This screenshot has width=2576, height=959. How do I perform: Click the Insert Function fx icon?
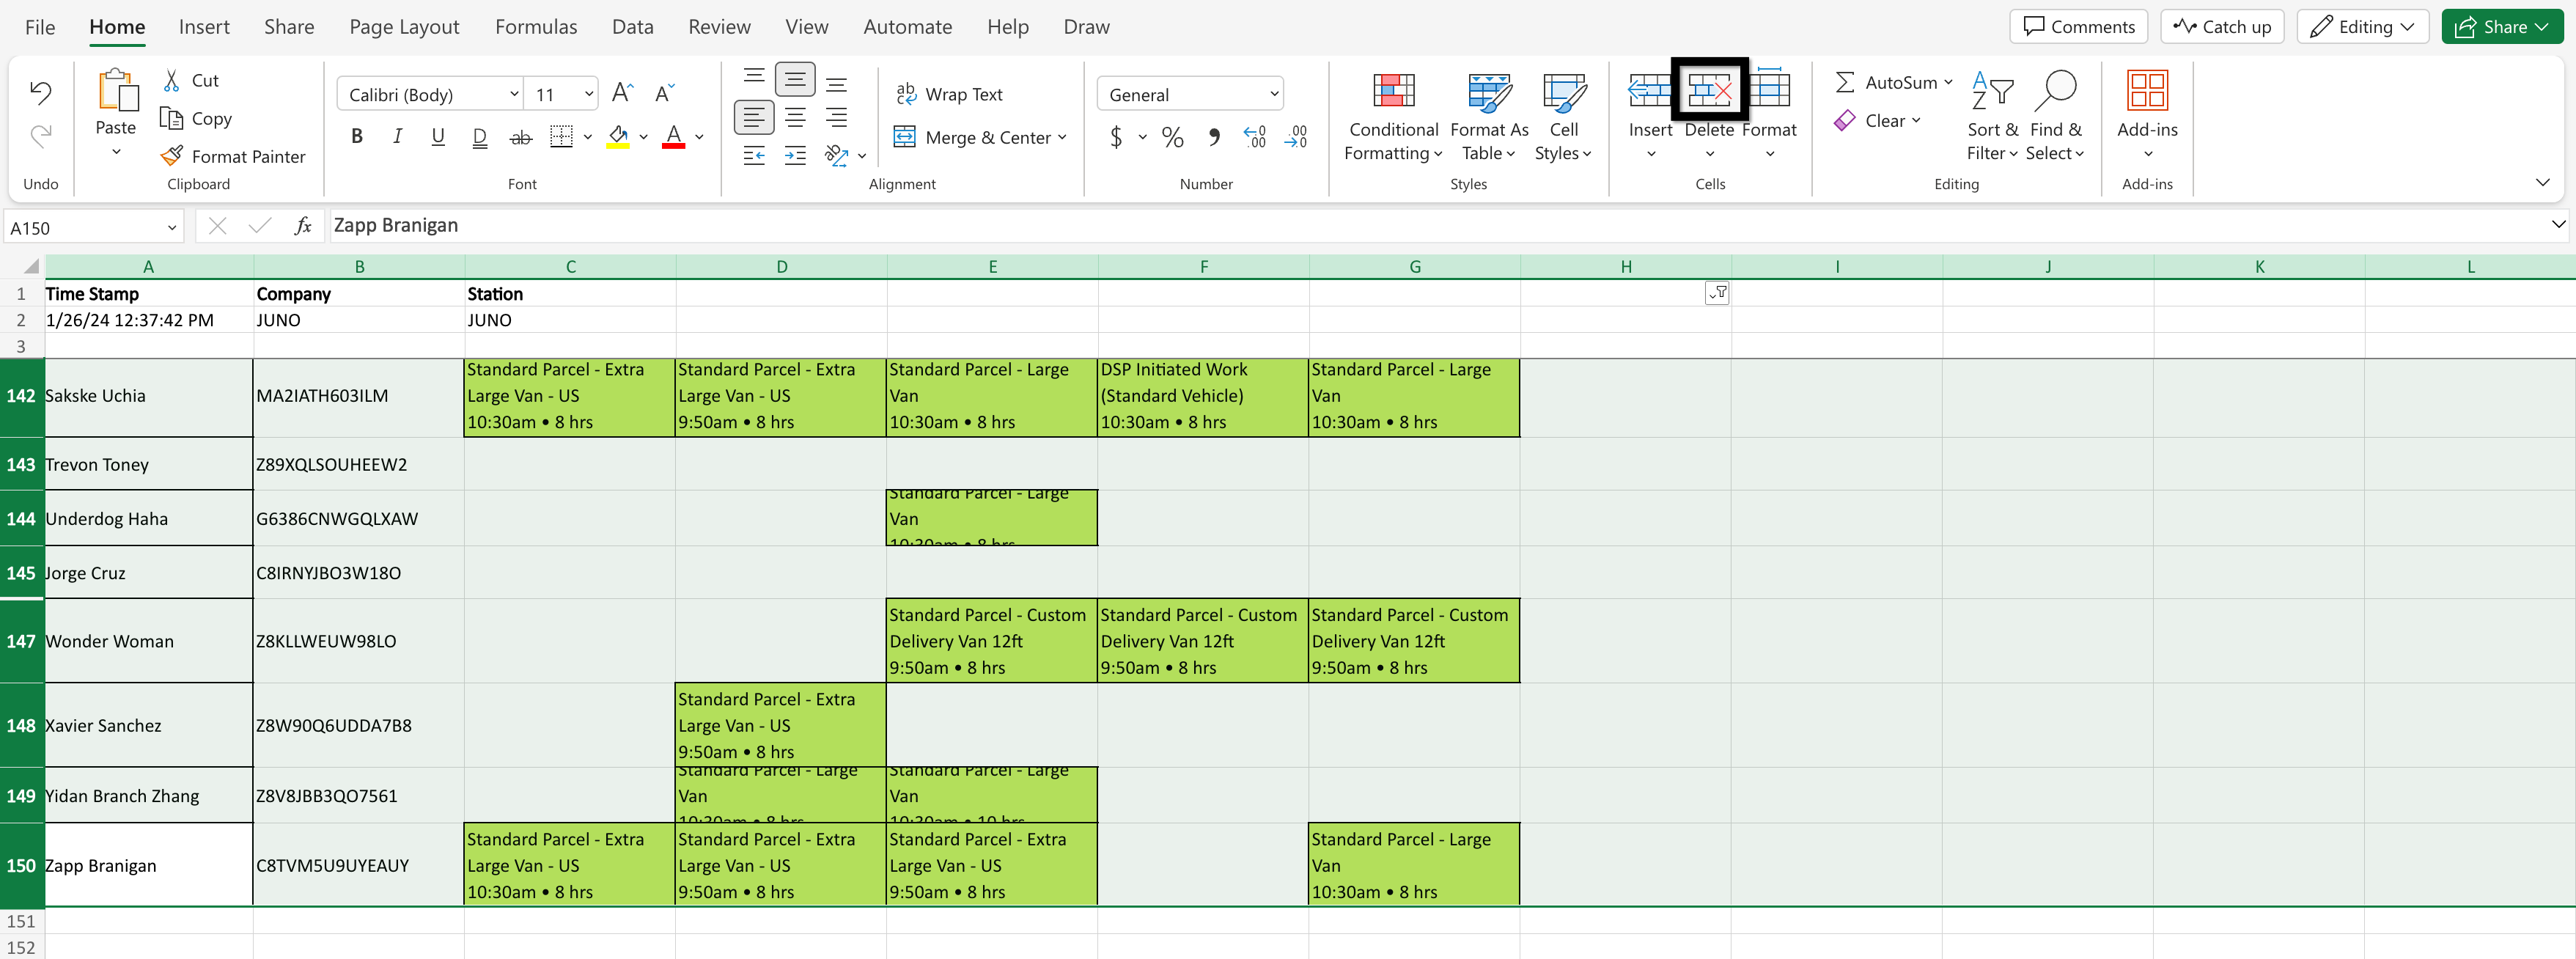[x=303, y=226]
